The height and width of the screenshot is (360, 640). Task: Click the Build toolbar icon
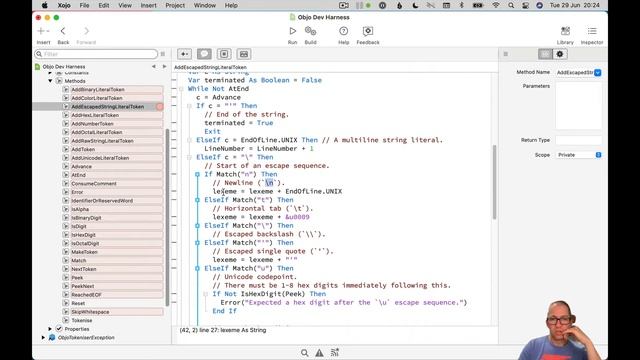[x=310, y=31]
